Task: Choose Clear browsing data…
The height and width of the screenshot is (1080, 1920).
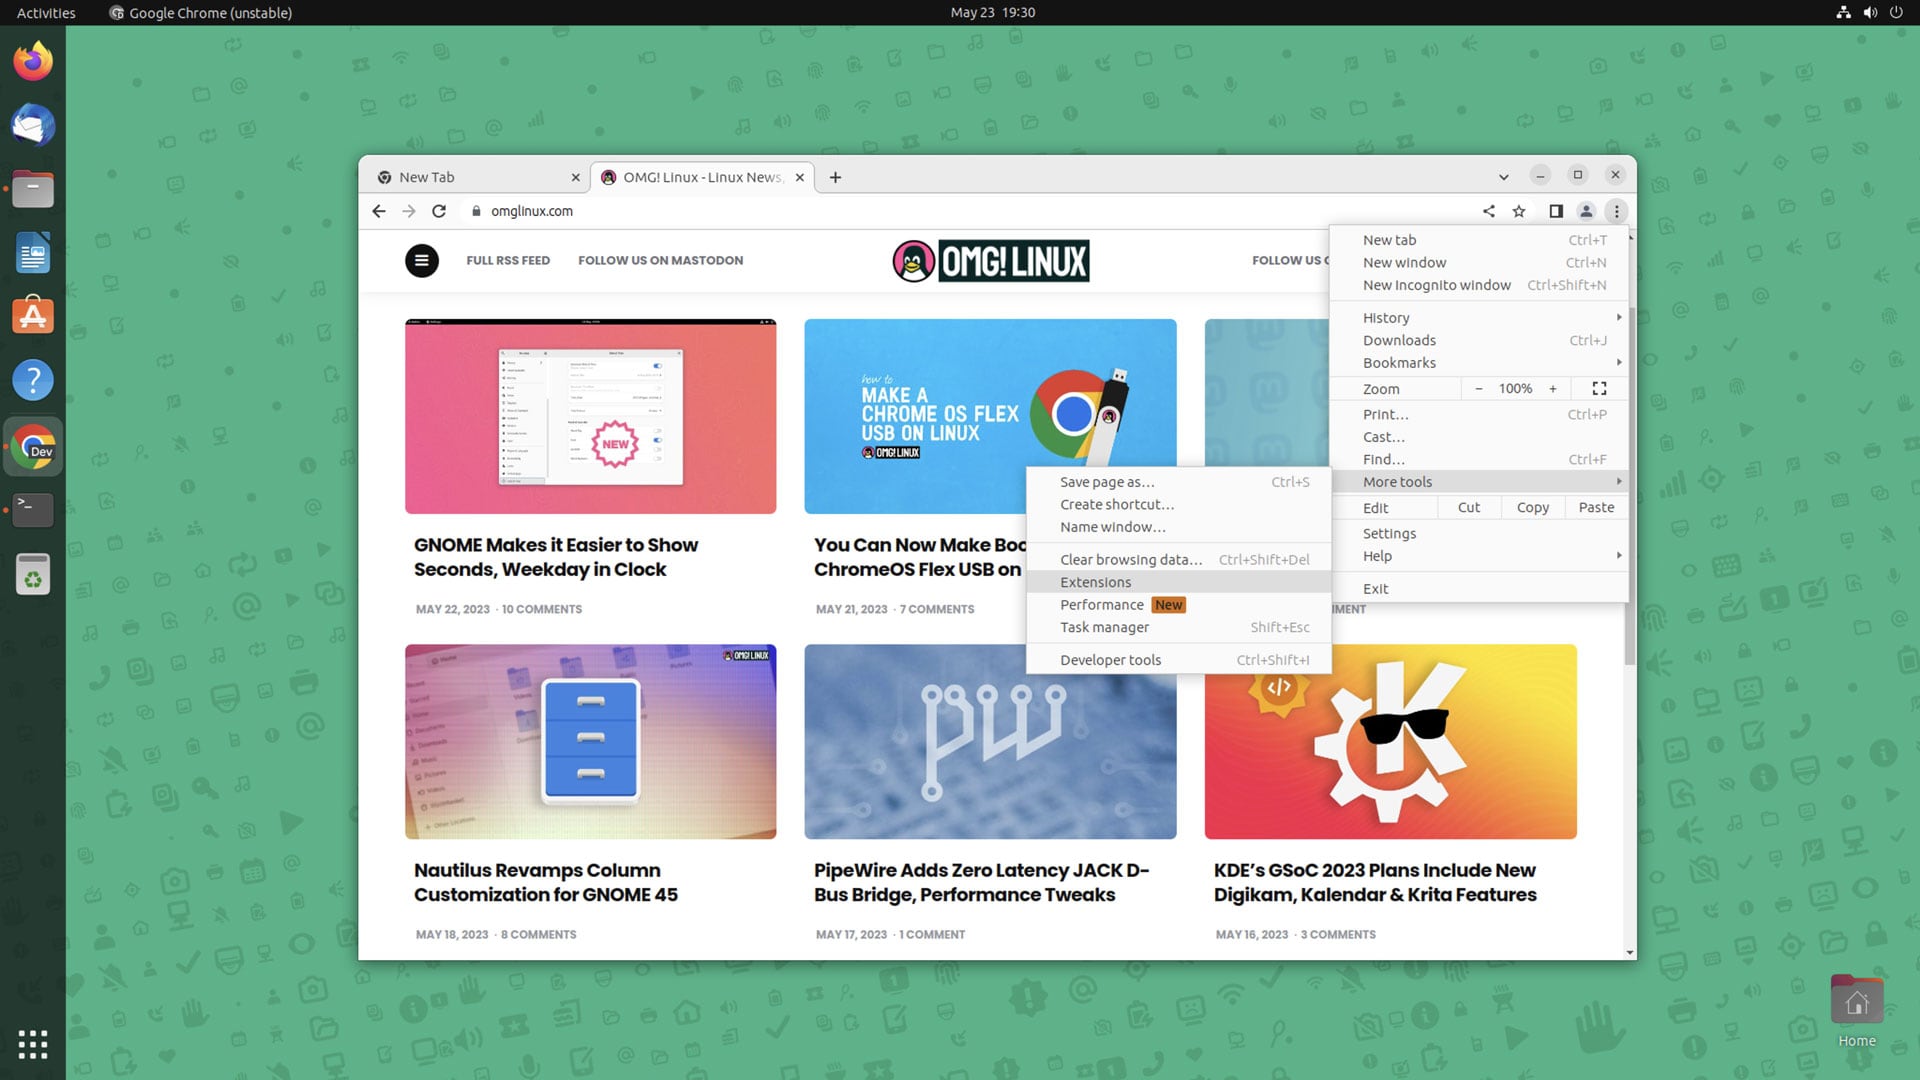Action: (x=1179, y=560)
